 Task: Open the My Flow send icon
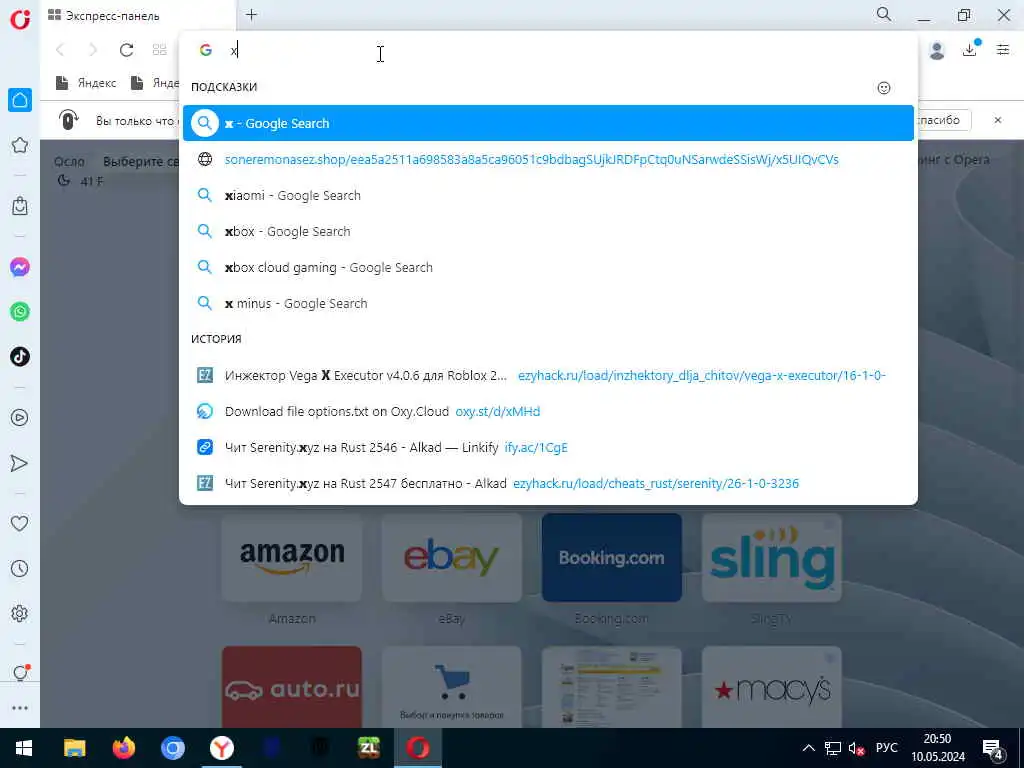[20, 463]
